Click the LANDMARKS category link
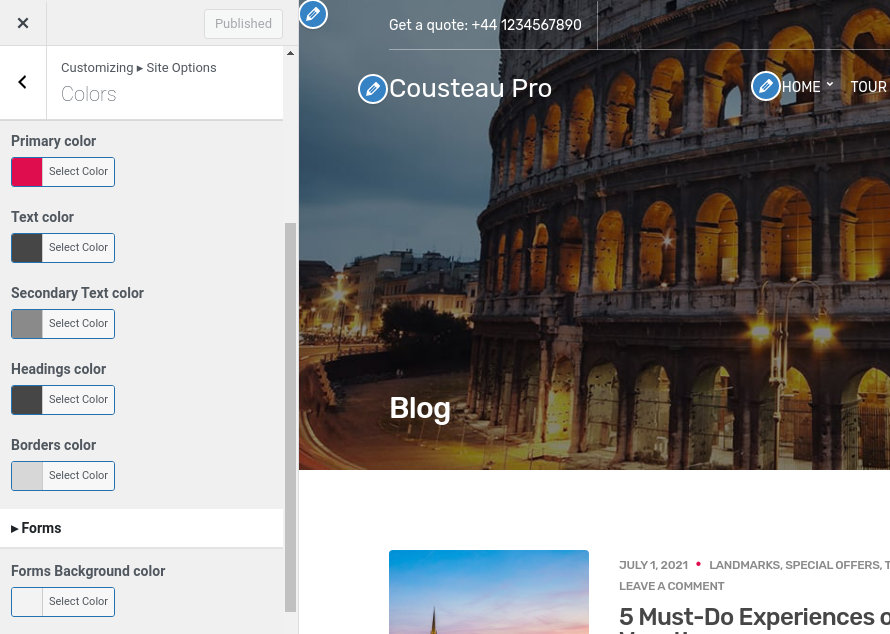Screen dimensions: 890x634 [745, 565]
